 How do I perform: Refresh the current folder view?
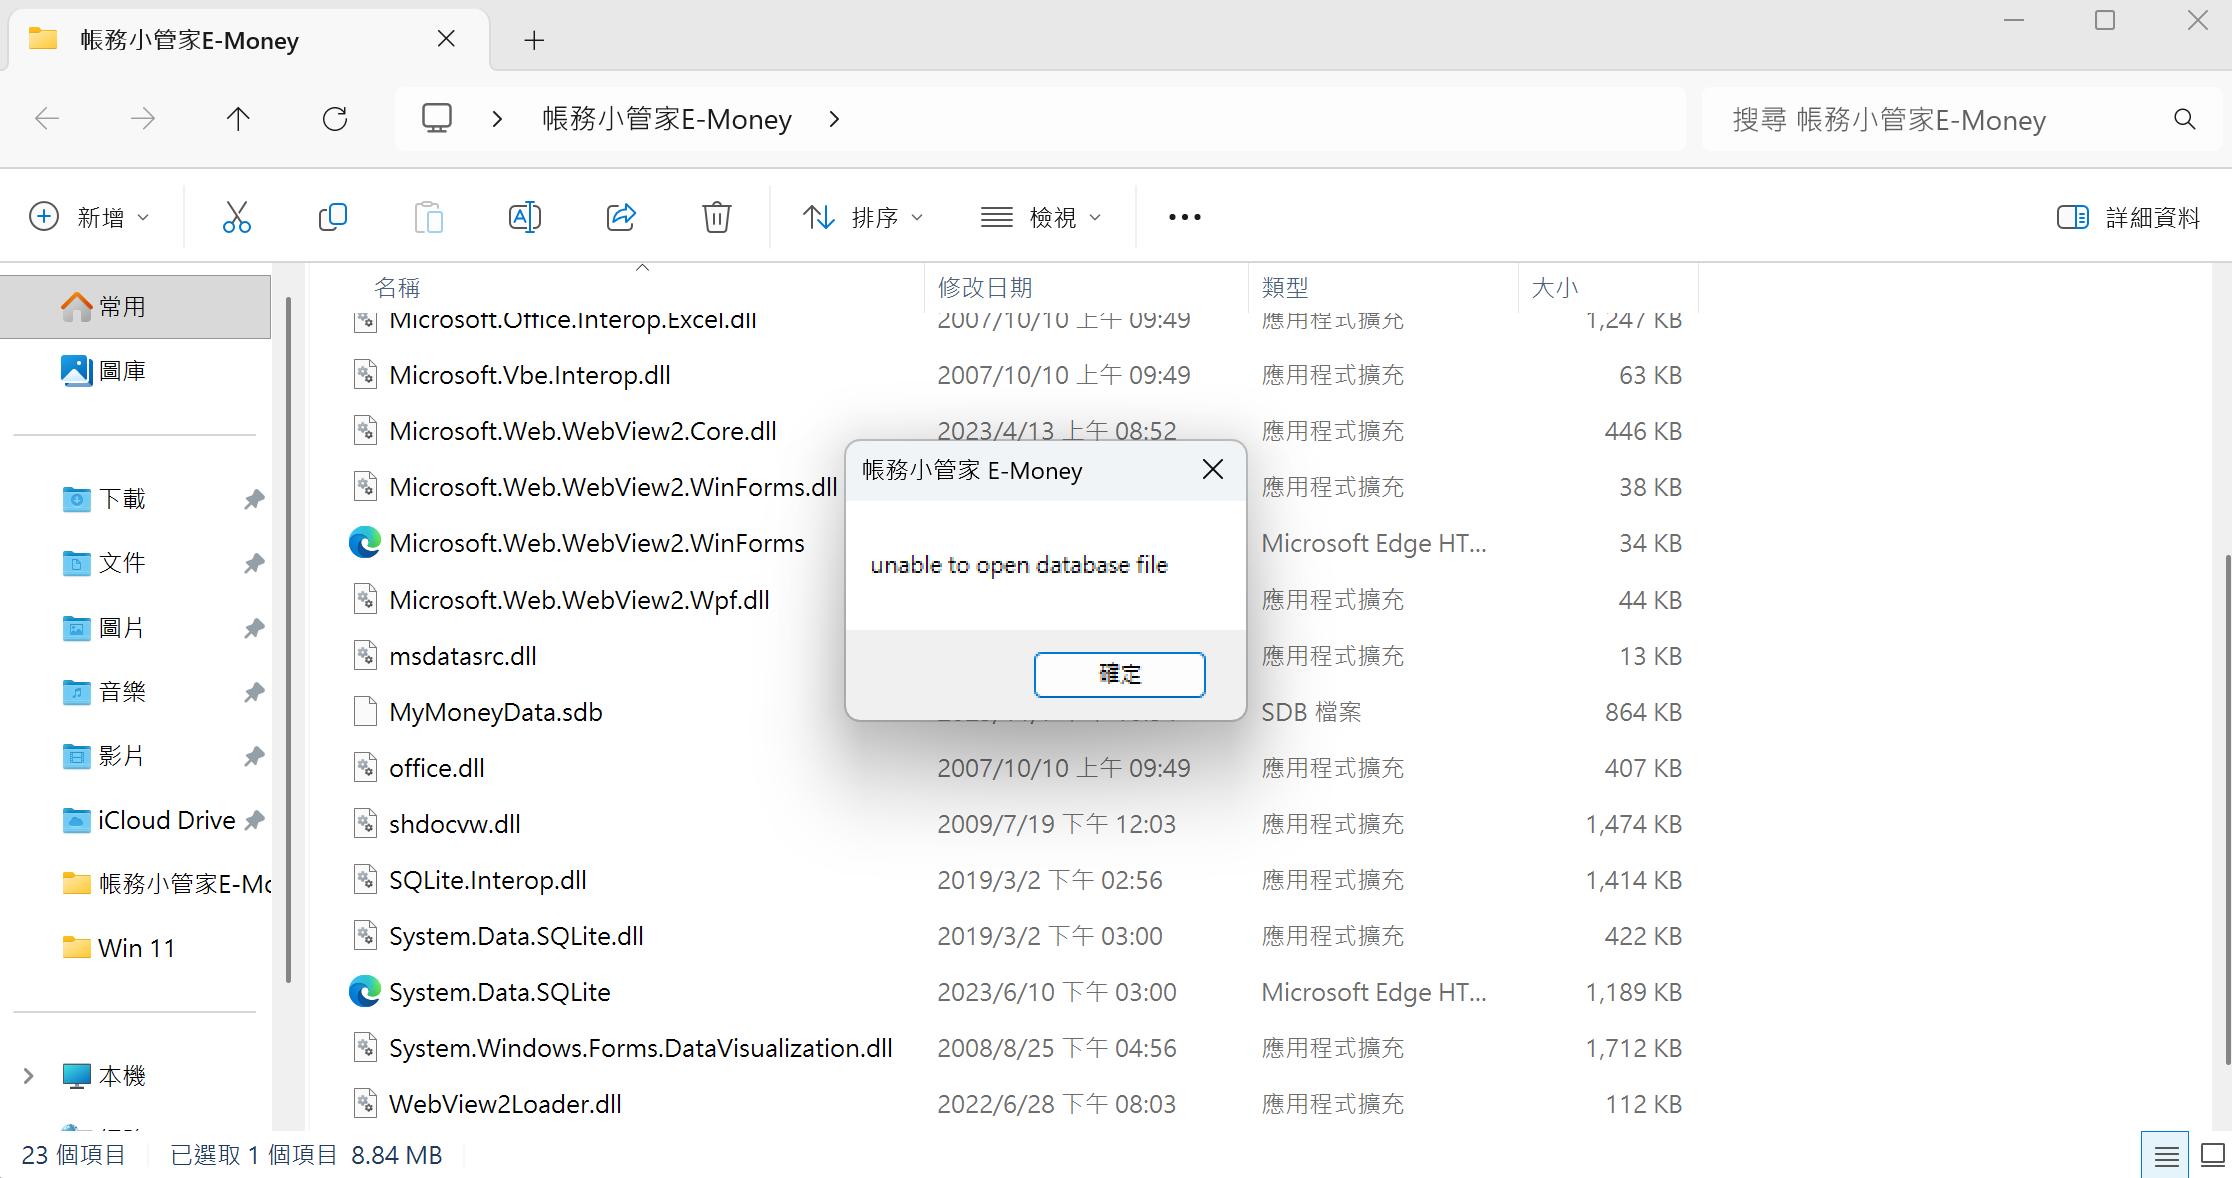335,118
